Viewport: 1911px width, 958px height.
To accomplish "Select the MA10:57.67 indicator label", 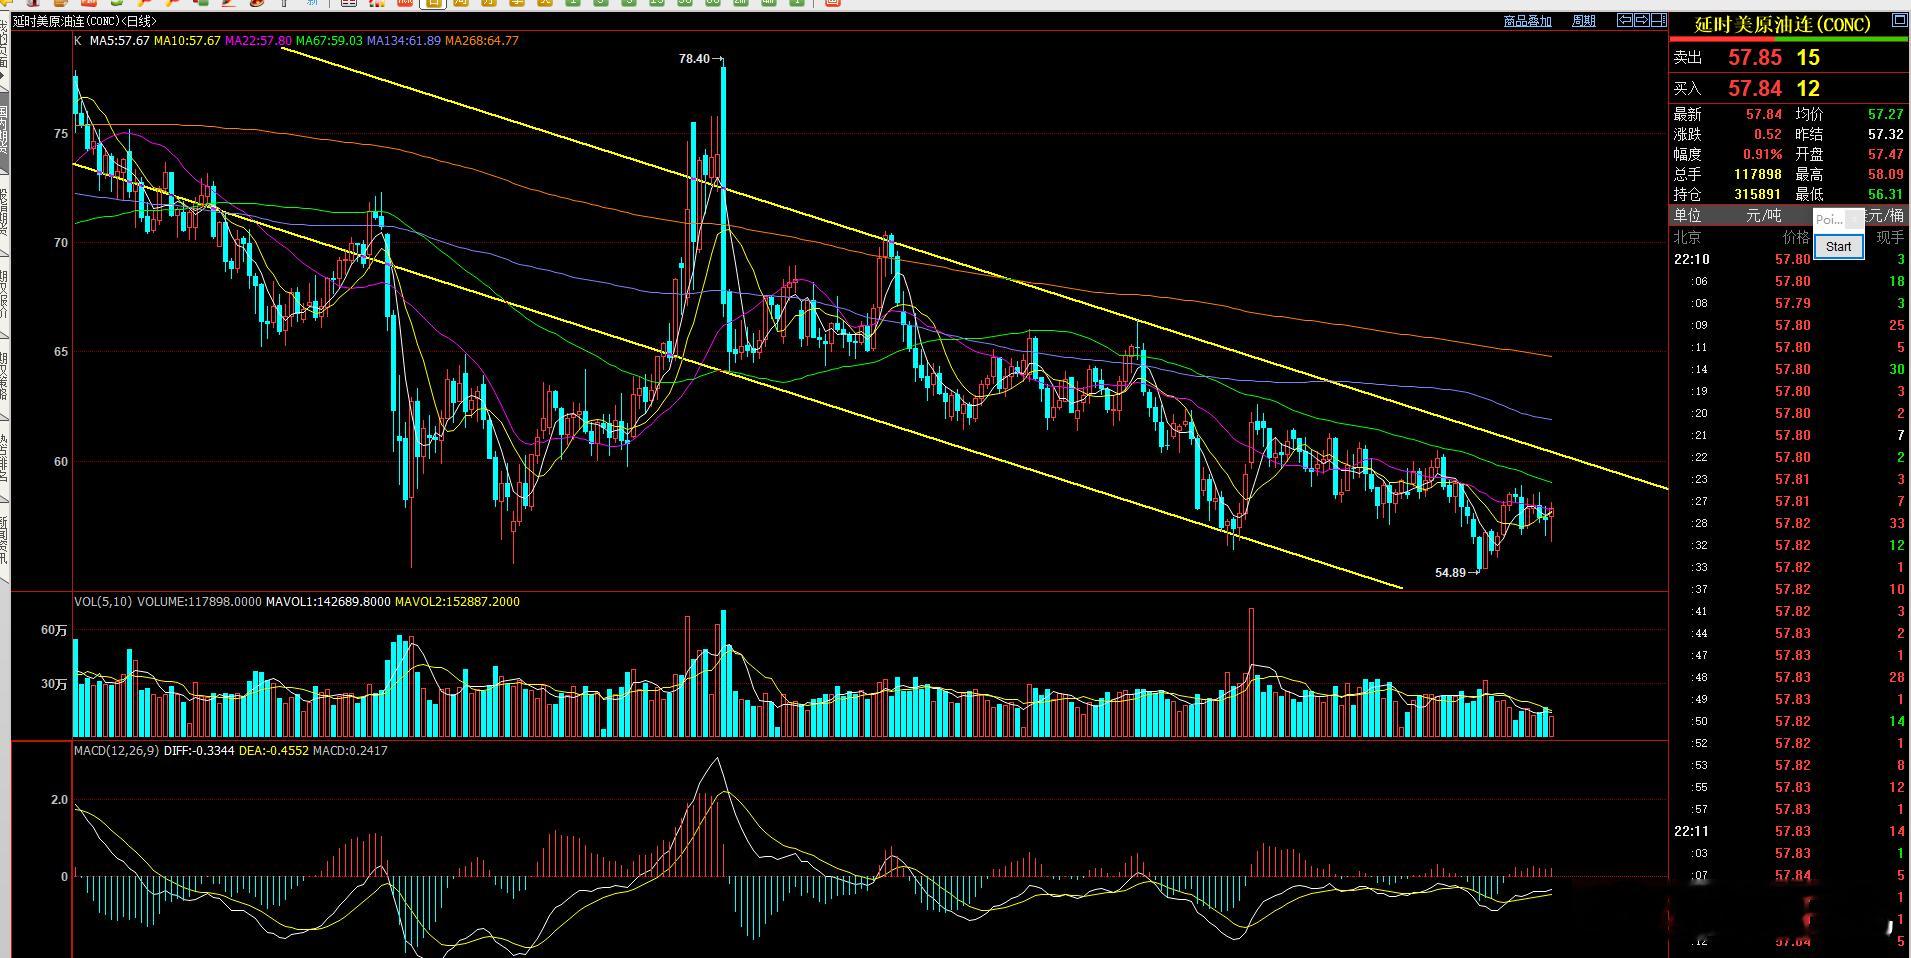I will coord(187,41).
